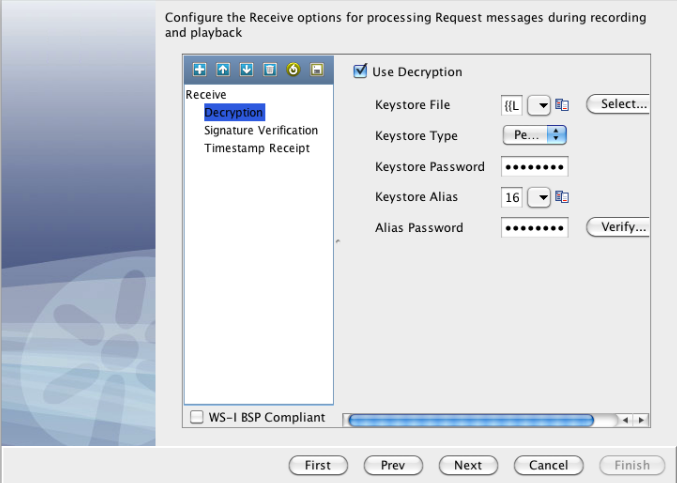The height and width of the screenshot is (483, 677).
Task: Click the trash delete icon
Action: [269, 70]
